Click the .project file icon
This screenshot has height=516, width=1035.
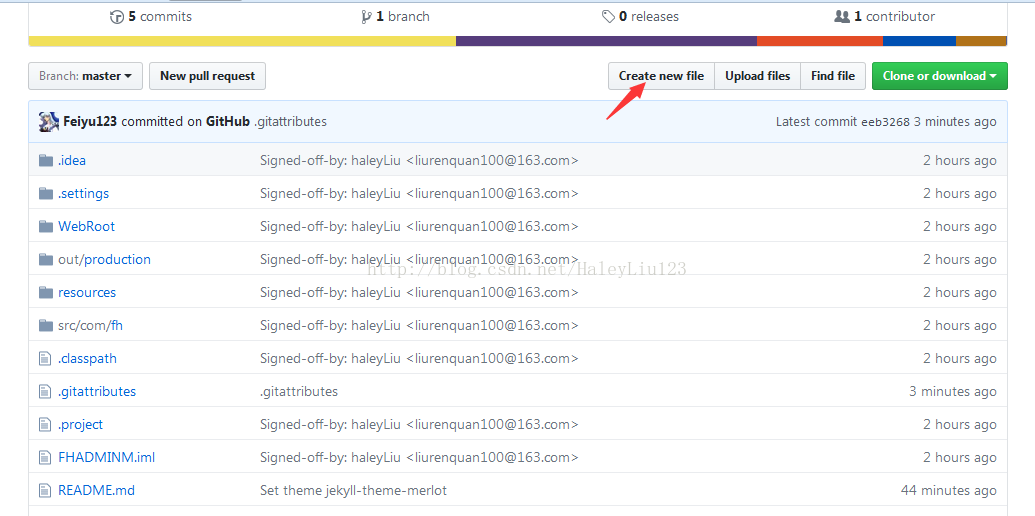[45, 424]
